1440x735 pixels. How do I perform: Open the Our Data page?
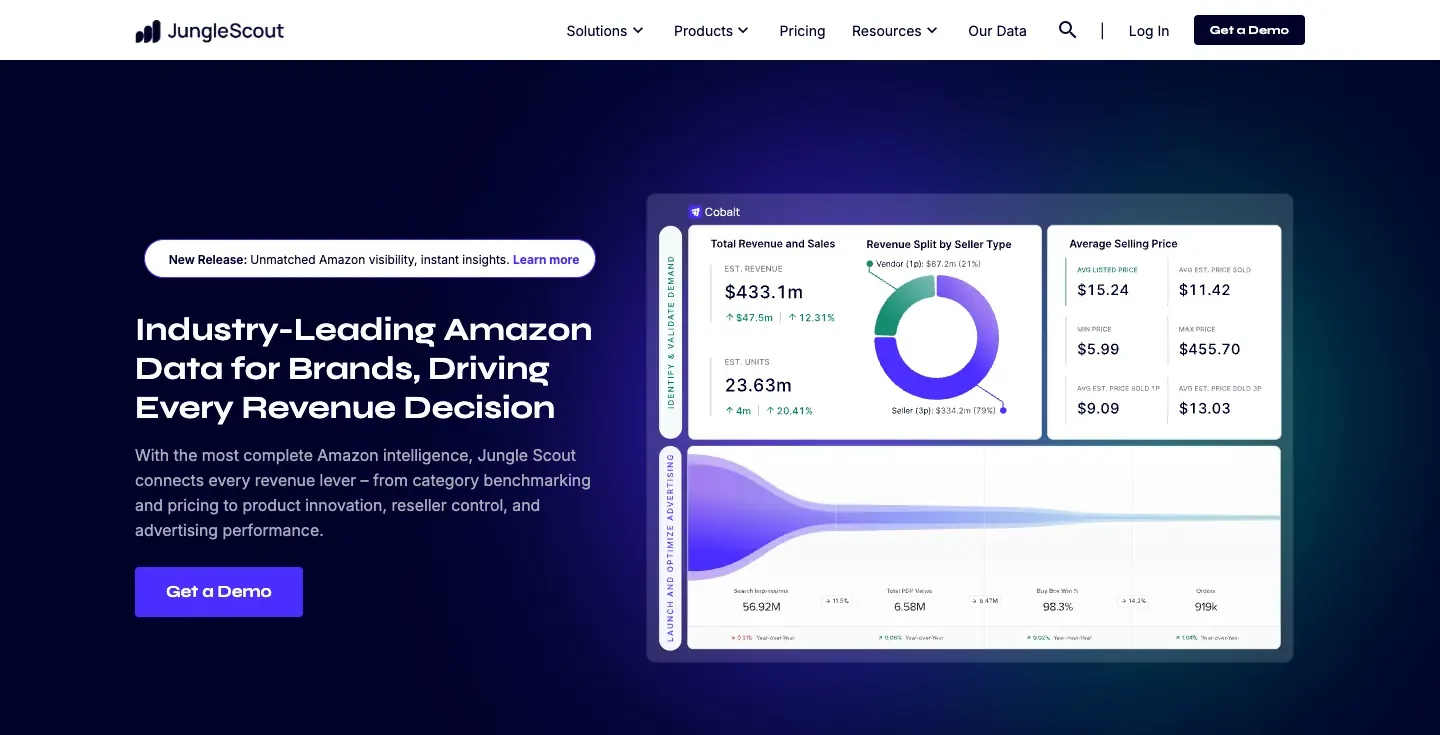(x=997, y=31)
